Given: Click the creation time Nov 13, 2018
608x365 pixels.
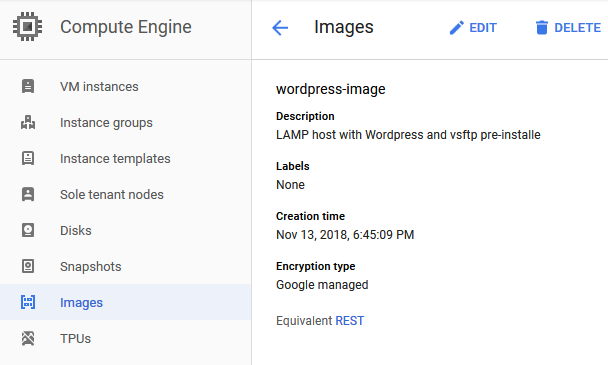Looking at the screenshot, I should click(345, 235).
